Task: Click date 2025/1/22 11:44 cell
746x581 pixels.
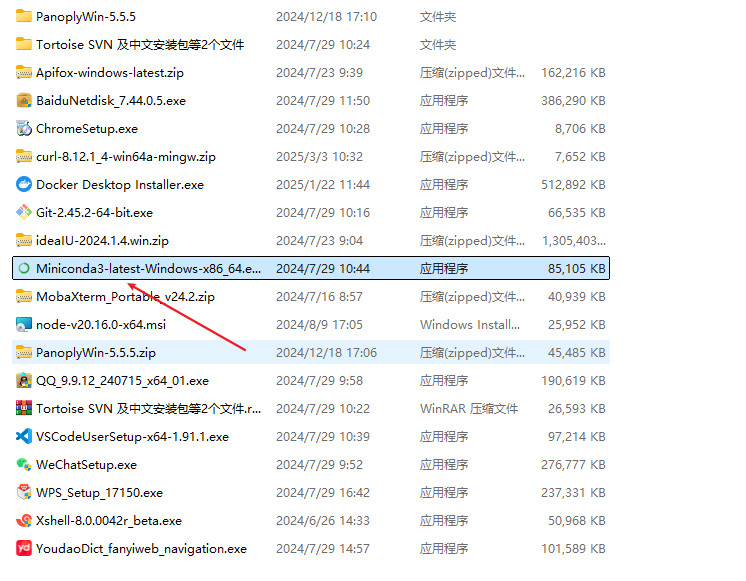Action: pos(323,185)
